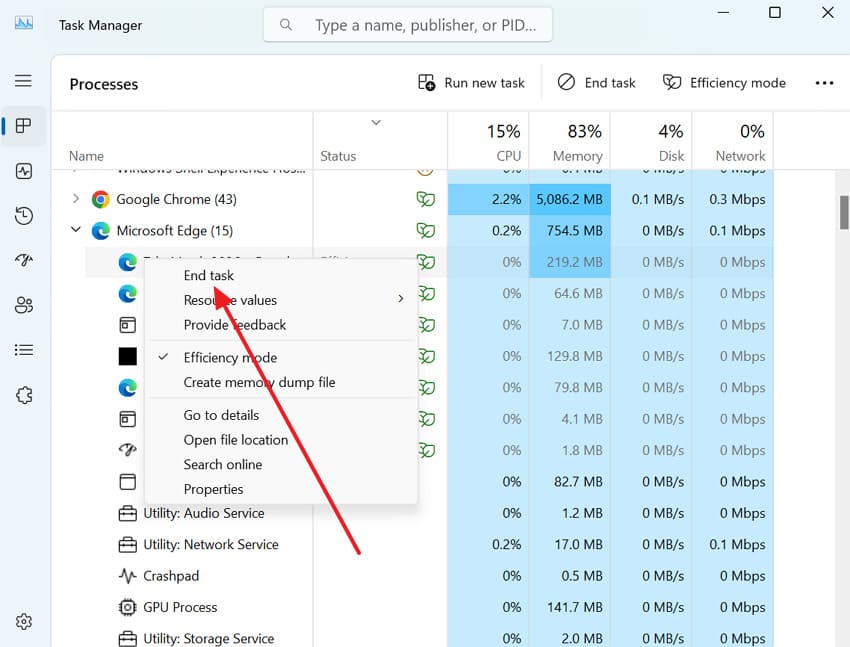Image resolution: width=850 pixels, height=647 pixels.
Task: Toggle Efficiency mode in context menu
Action: pyautogui.click(x=230, y=357)
